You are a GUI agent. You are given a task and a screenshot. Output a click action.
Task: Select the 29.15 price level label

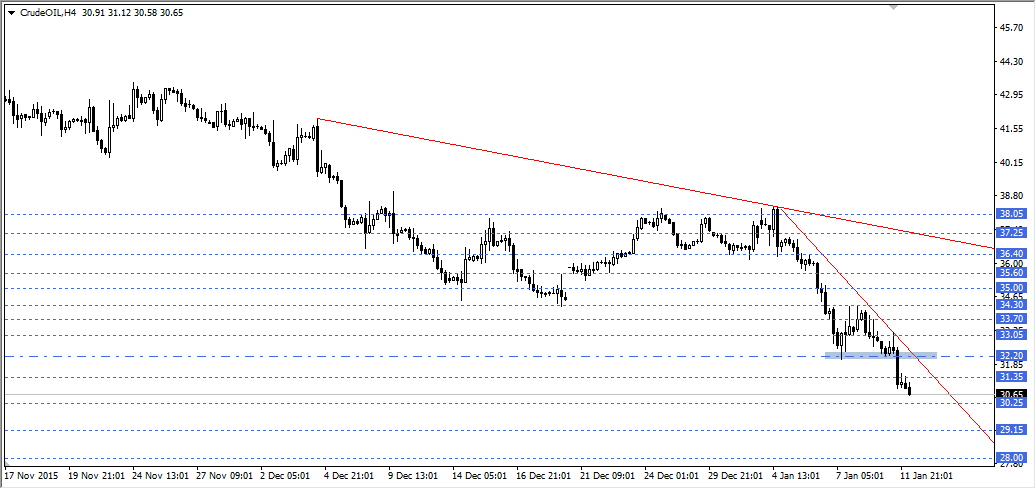click(x=1011, y=431)
